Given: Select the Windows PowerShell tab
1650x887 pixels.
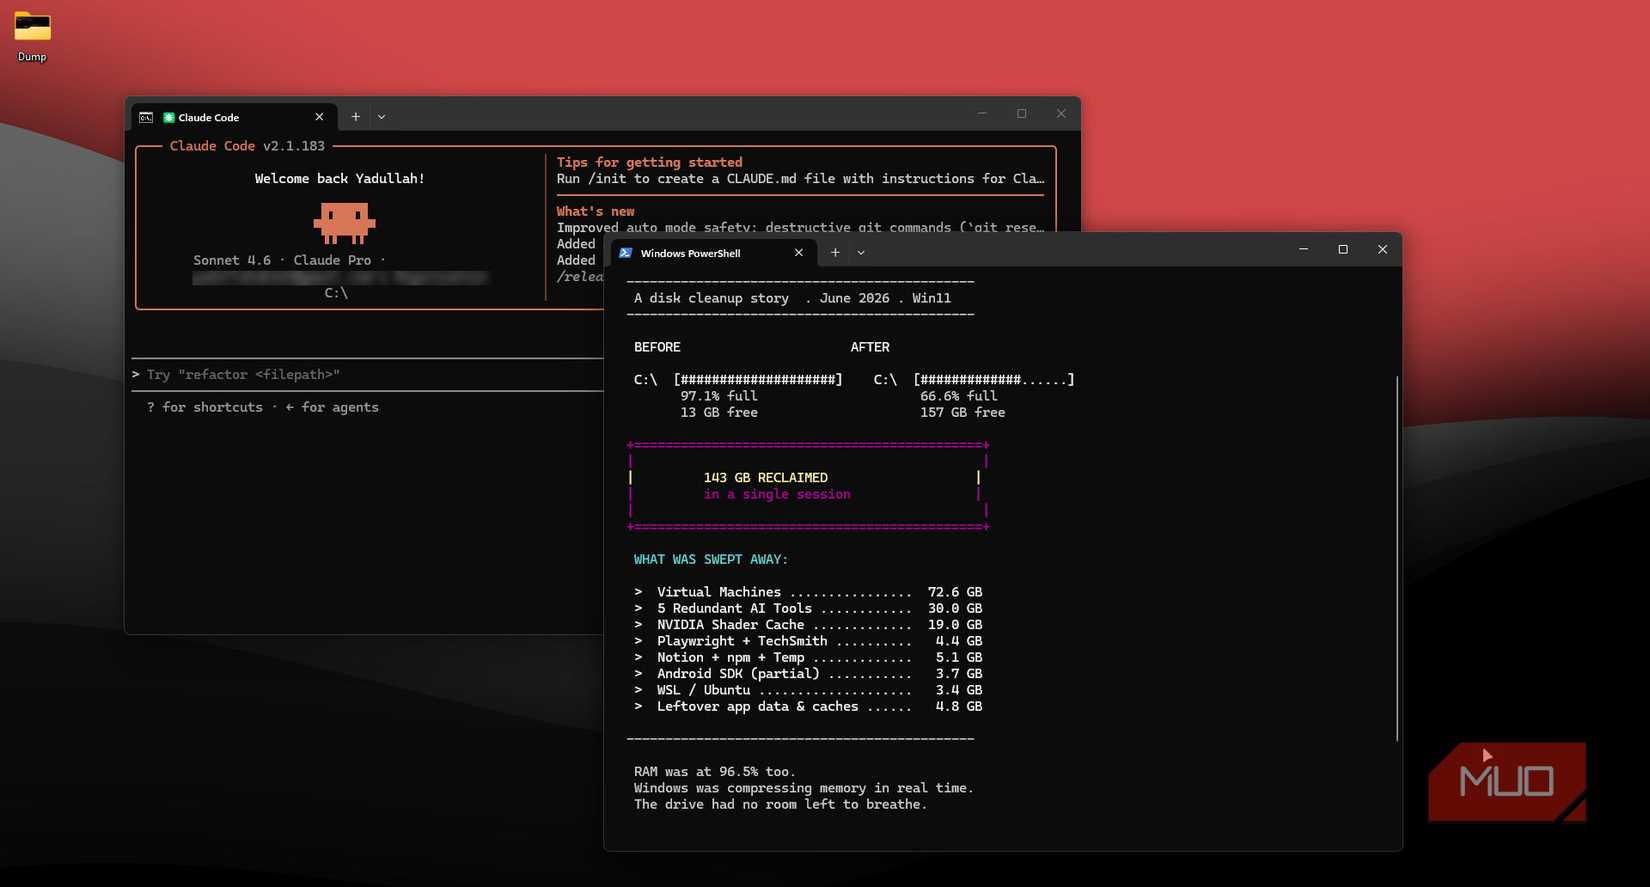Looking at the screenshot, I should (712, 253).
